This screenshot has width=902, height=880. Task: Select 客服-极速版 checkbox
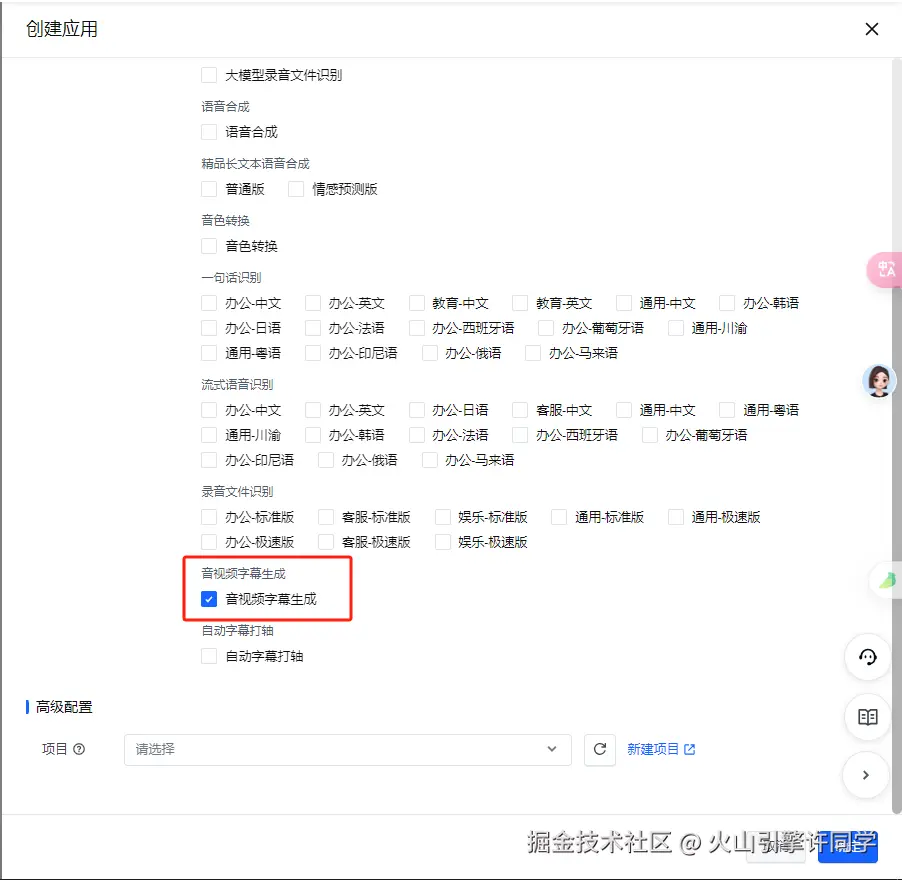(x=326, y=542)
